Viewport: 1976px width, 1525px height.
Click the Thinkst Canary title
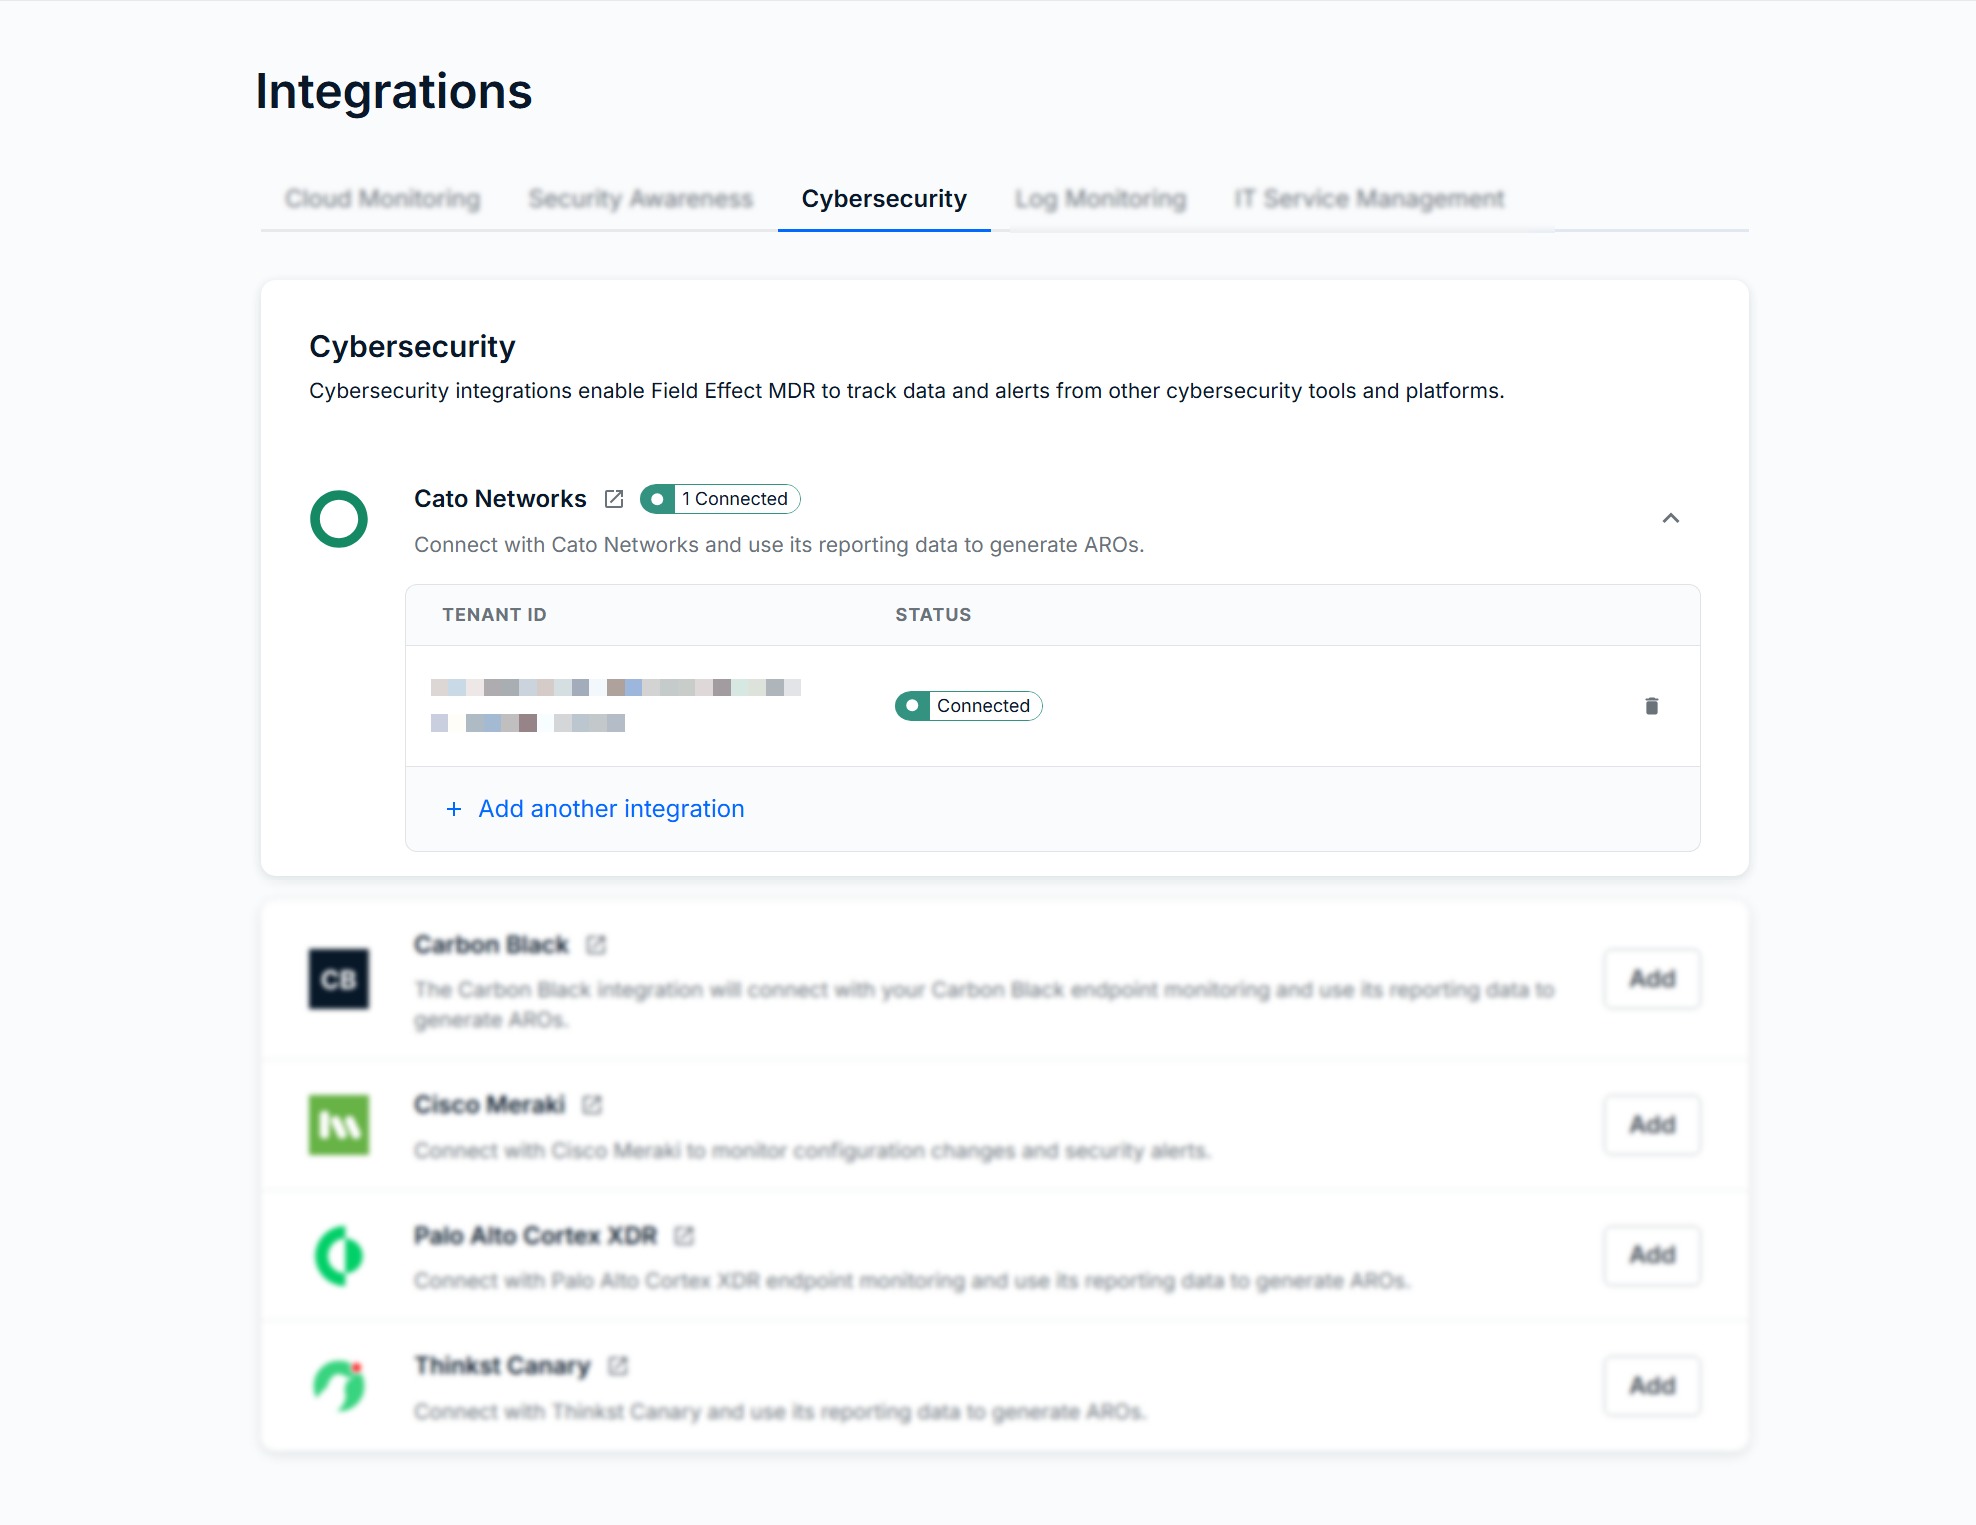click(x=502, y=1366)
